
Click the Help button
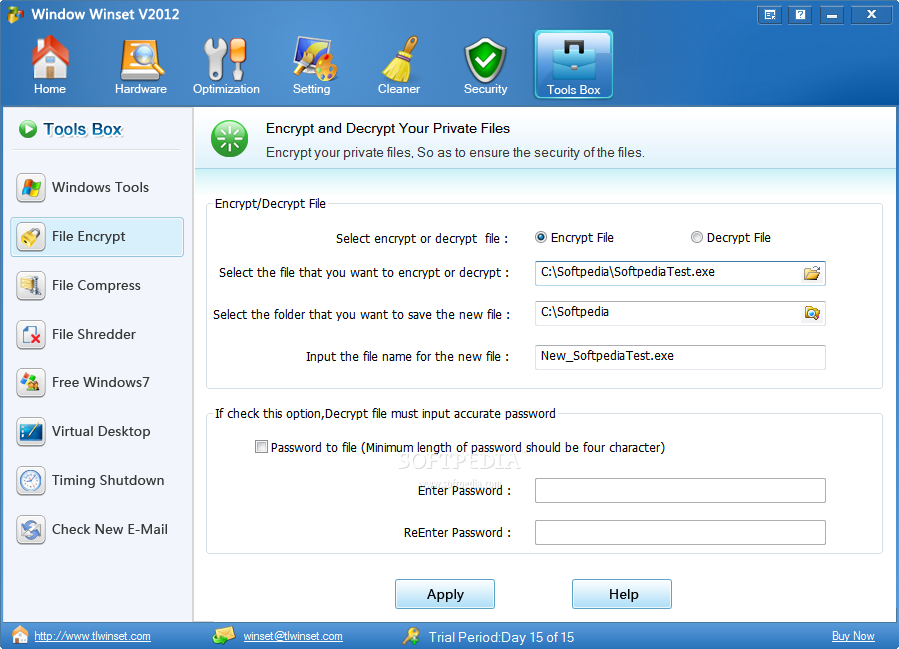click(622, 594)
